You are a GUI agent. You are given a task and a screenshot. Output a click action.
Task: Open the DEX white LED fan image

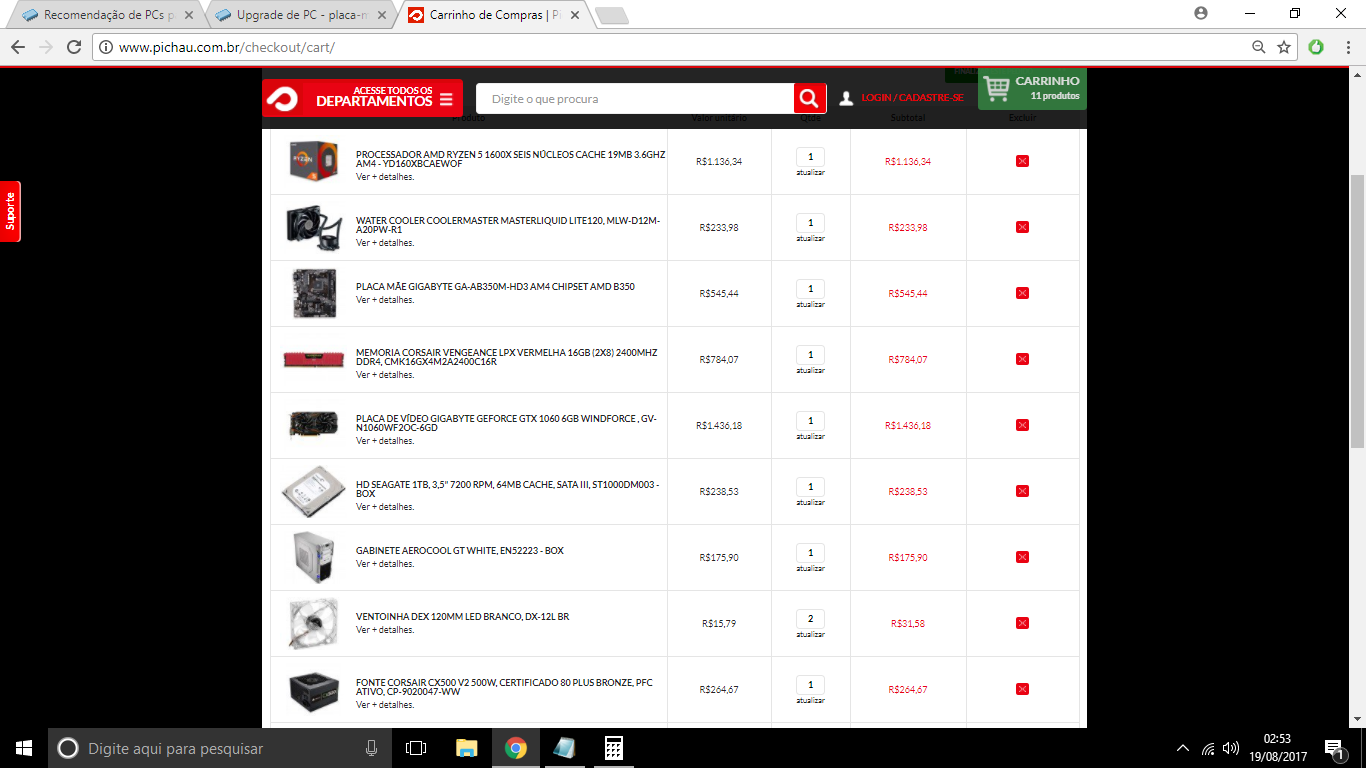313,623
